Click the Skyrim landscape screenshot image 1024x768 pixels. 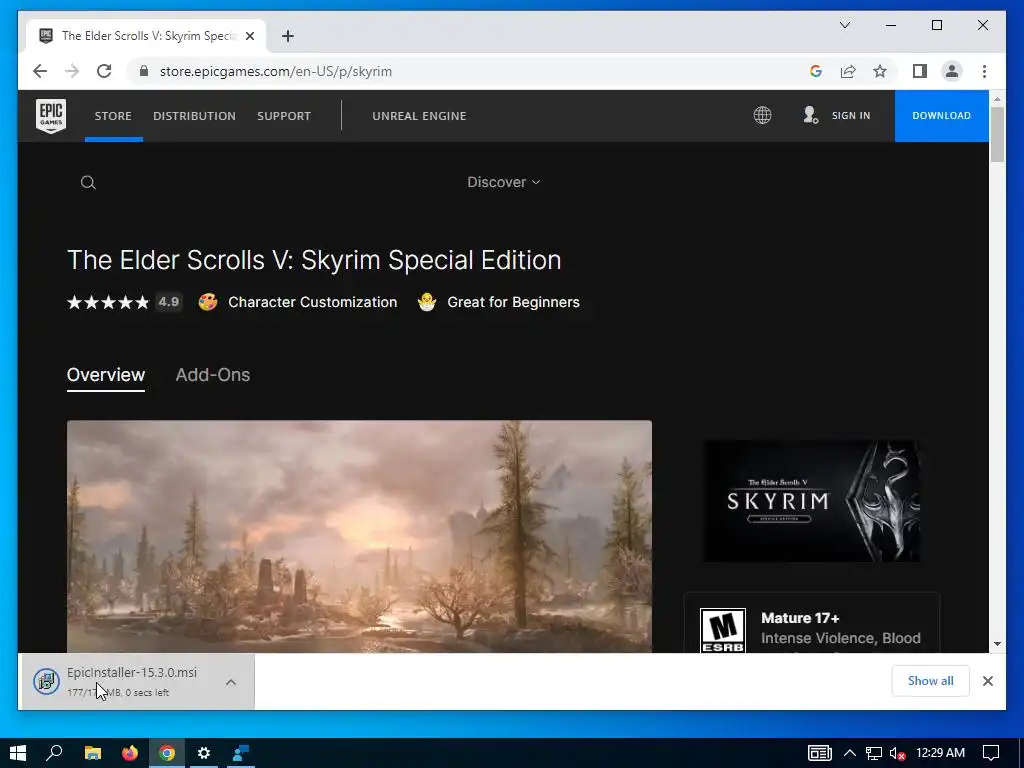[359, 536]
